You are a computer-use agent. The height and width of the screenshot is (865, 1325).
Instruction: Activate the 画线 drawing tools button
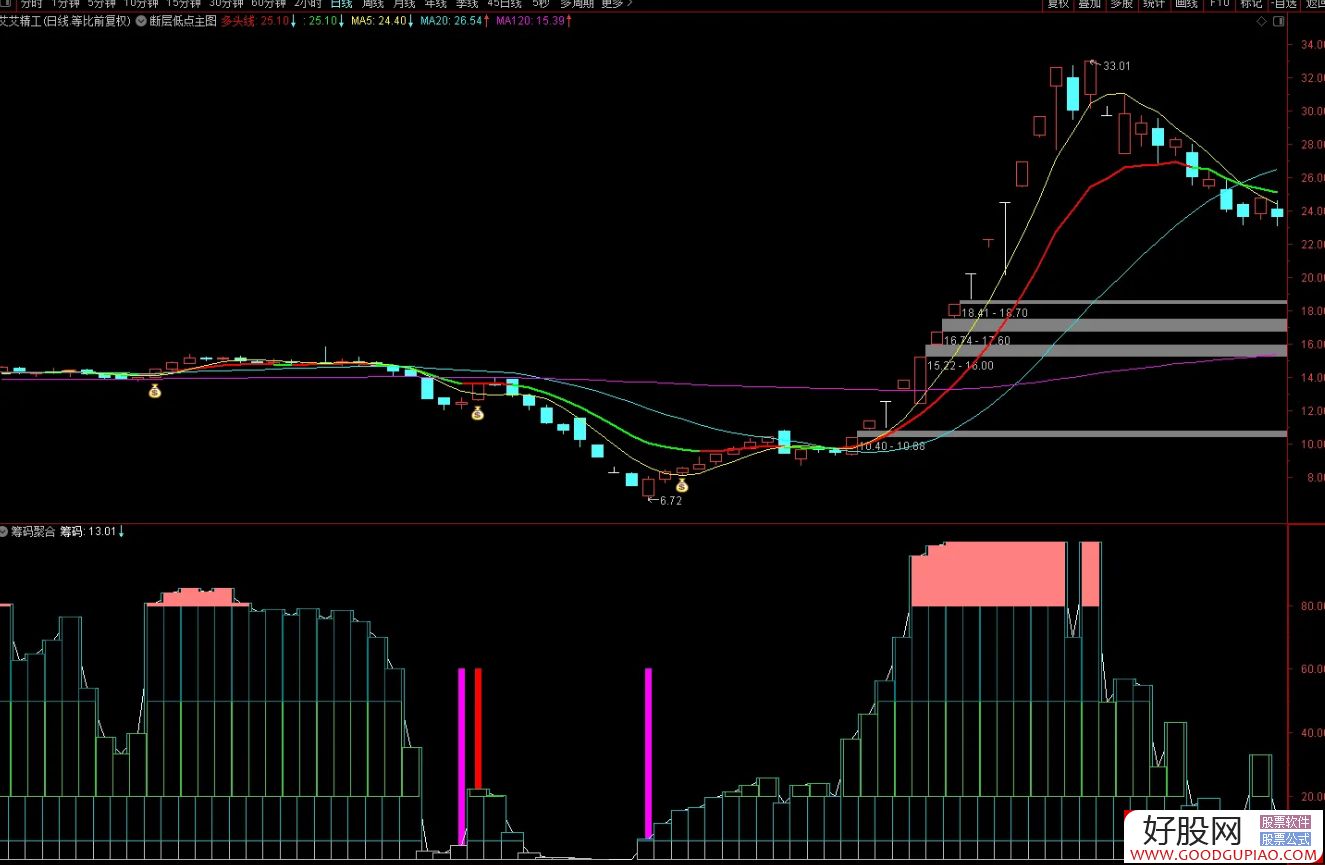click(x=1186, y=4)
